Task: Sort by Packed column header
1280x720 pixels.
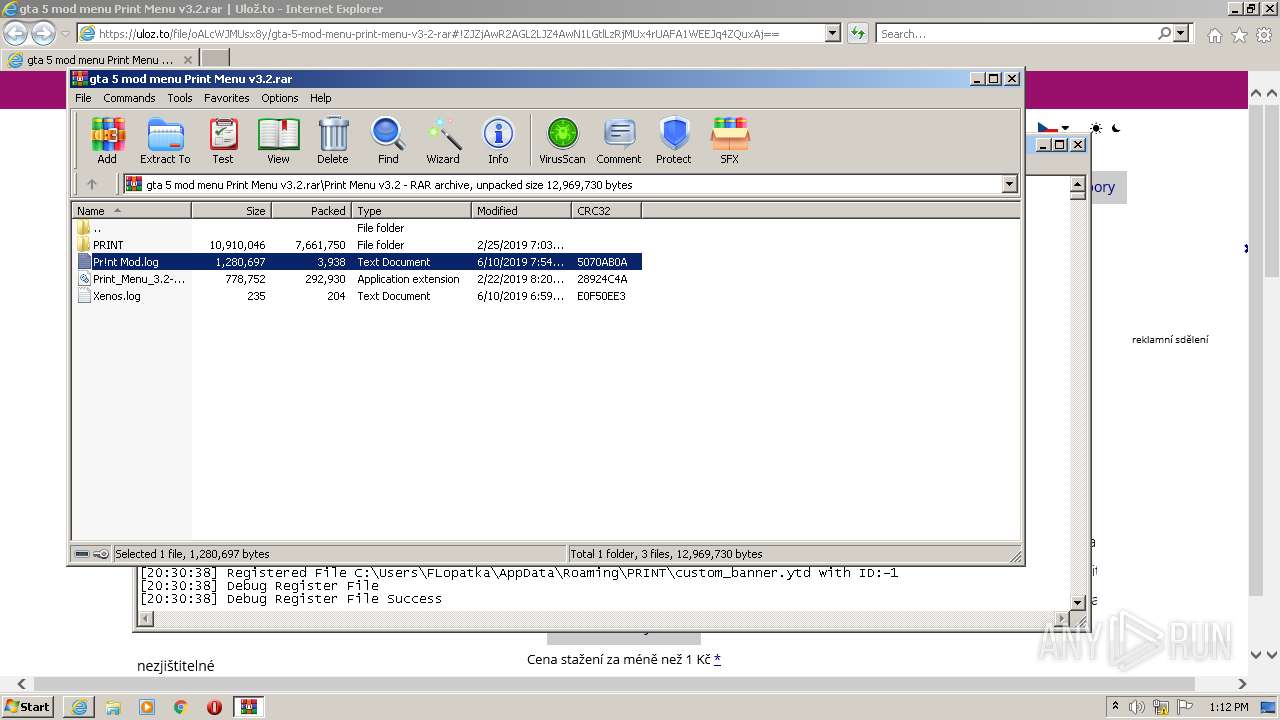Action: (311, 210)
